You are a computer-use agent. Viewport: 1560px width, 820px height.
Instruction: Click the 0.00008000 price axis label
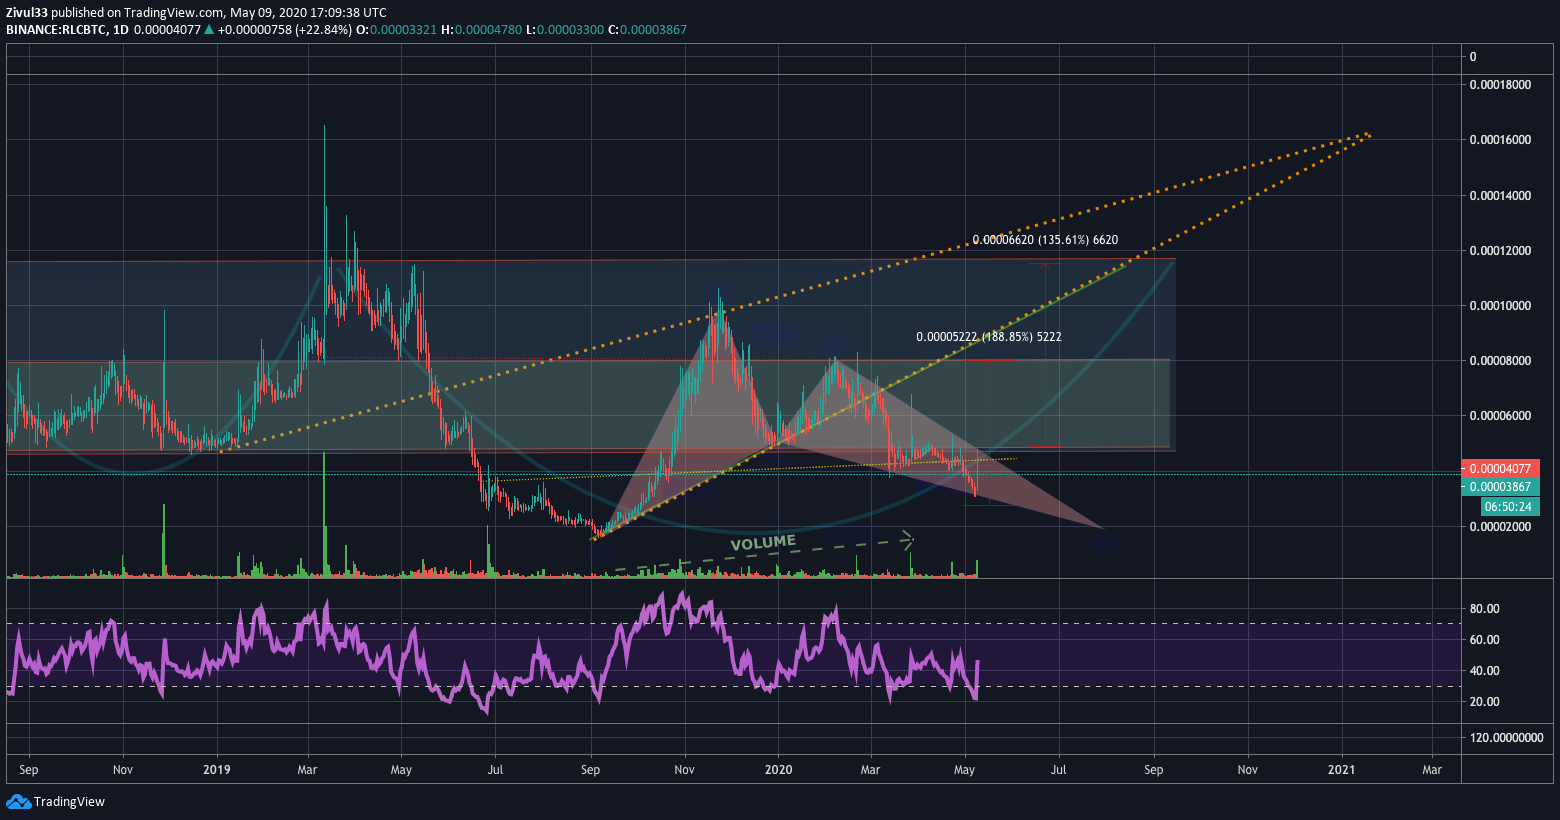click(x=1499, y=361)
